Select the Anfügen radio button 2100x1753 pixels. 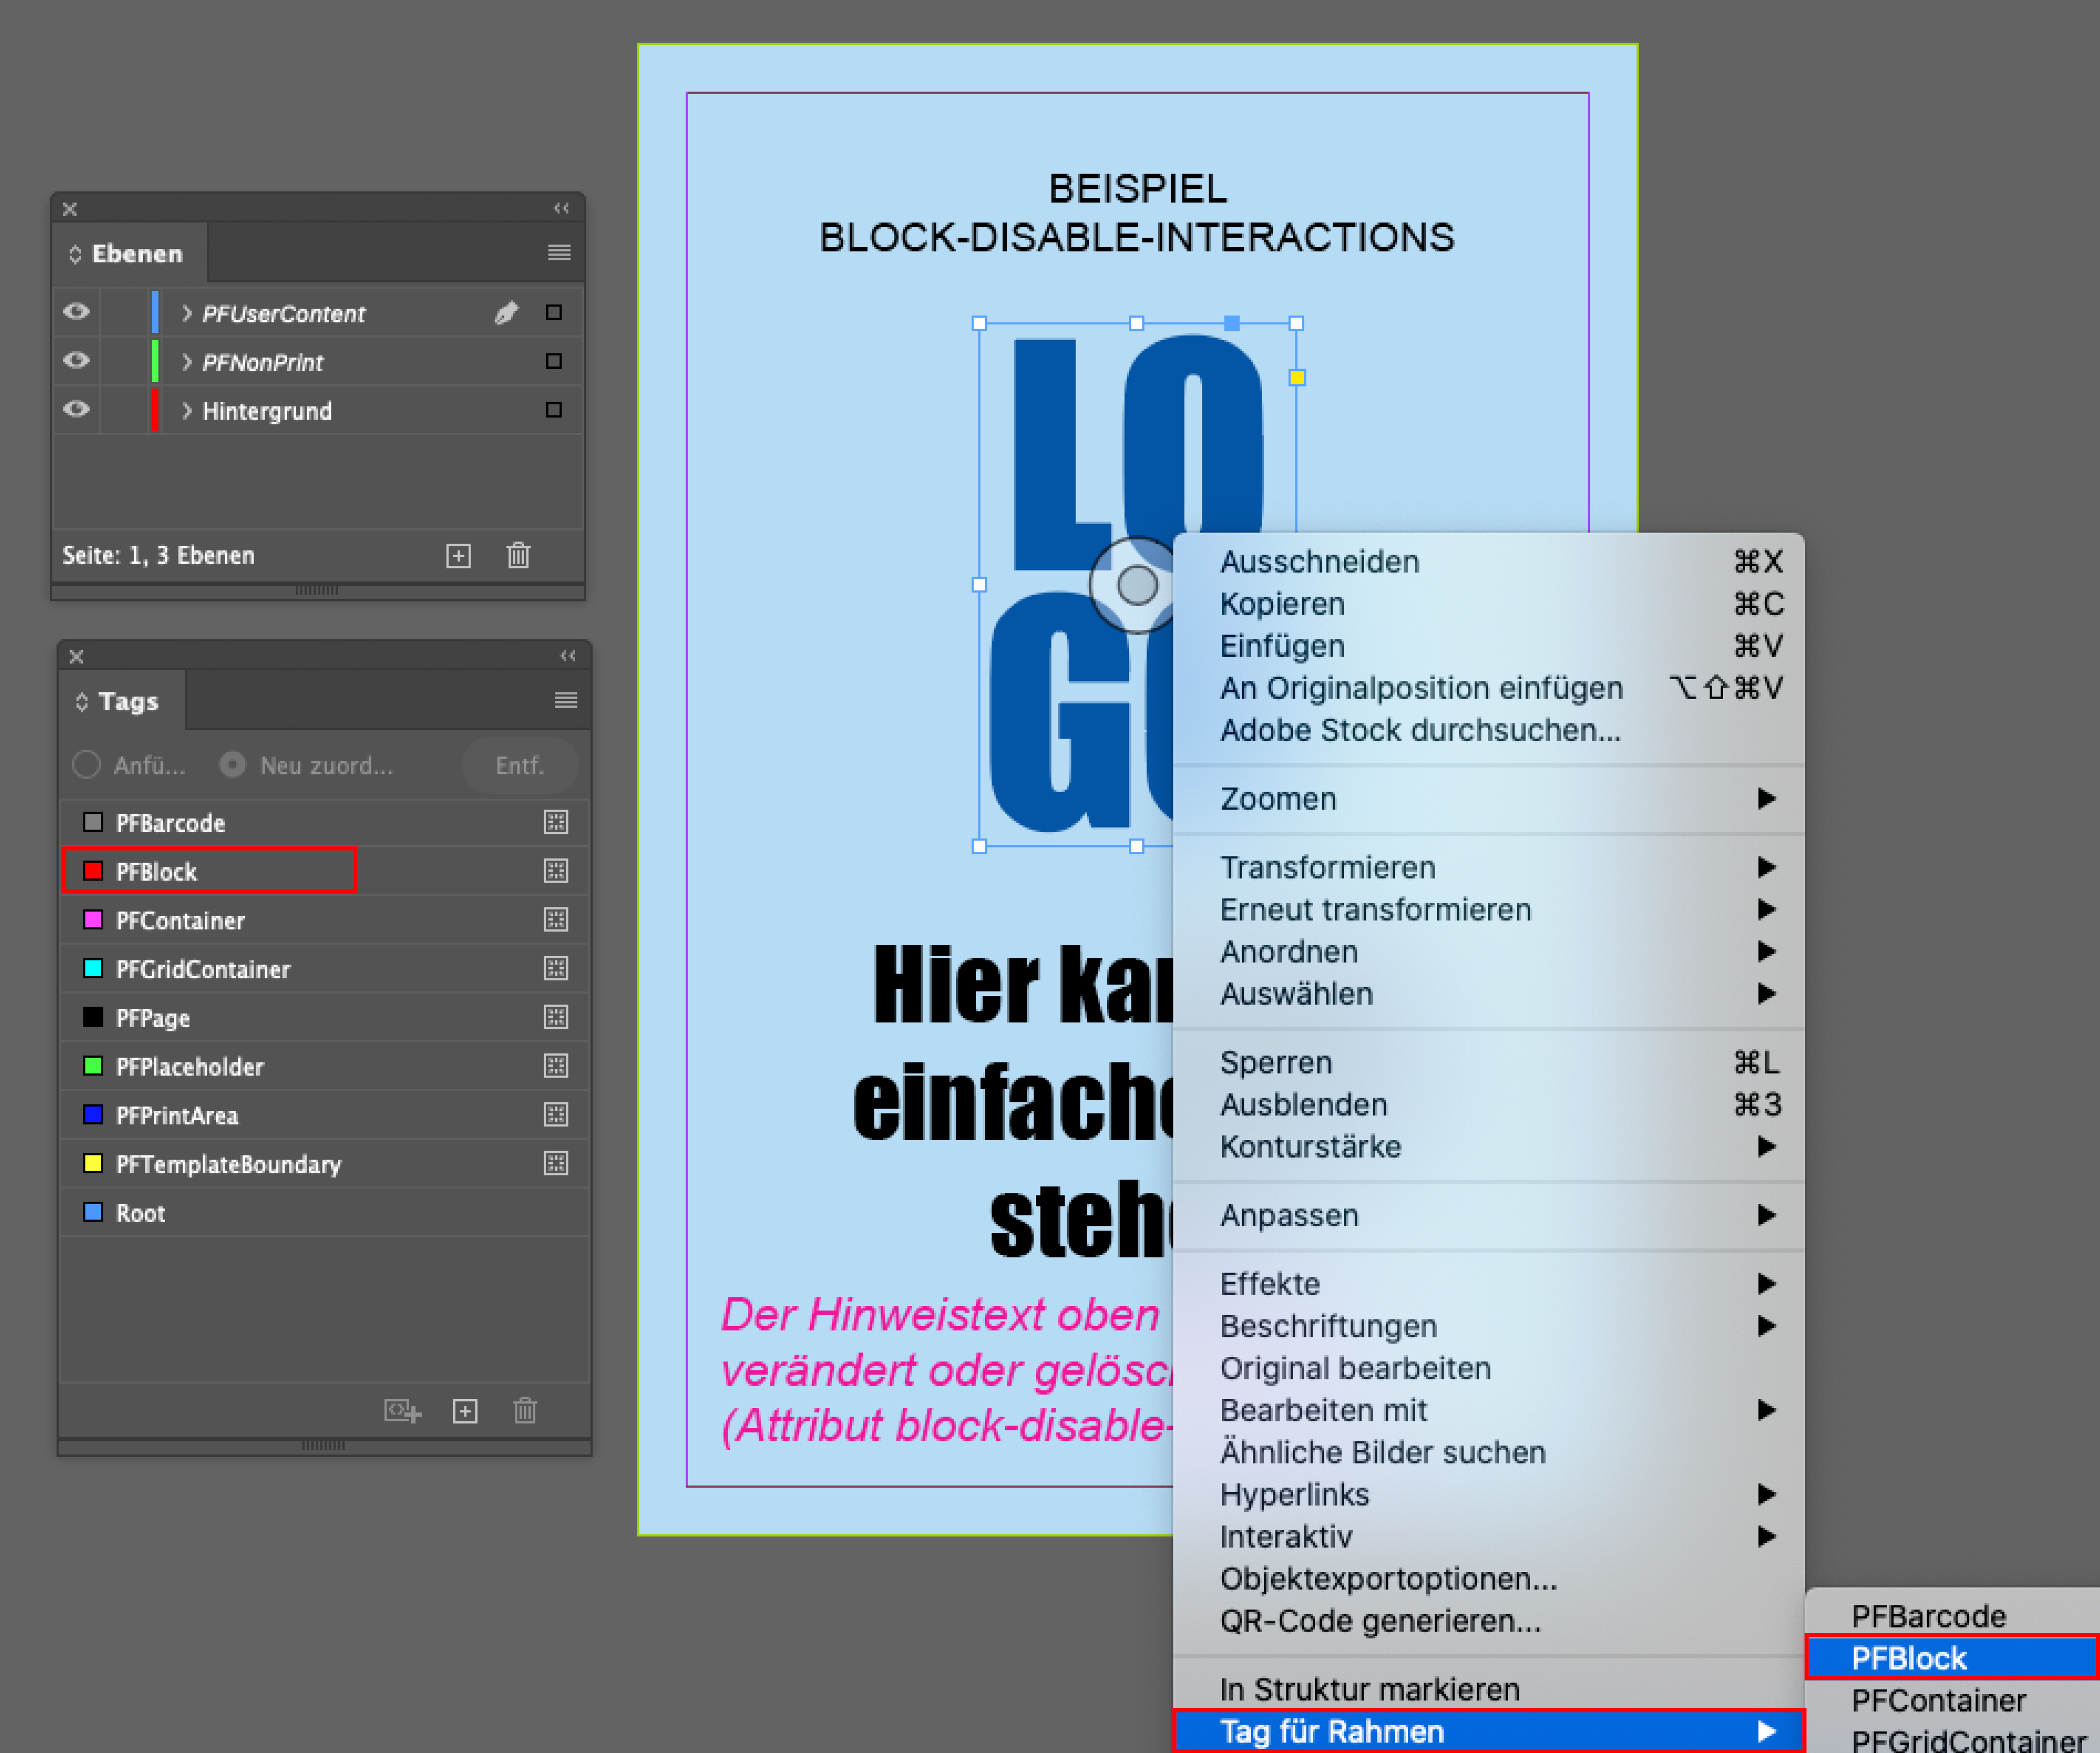coord(87,765)
